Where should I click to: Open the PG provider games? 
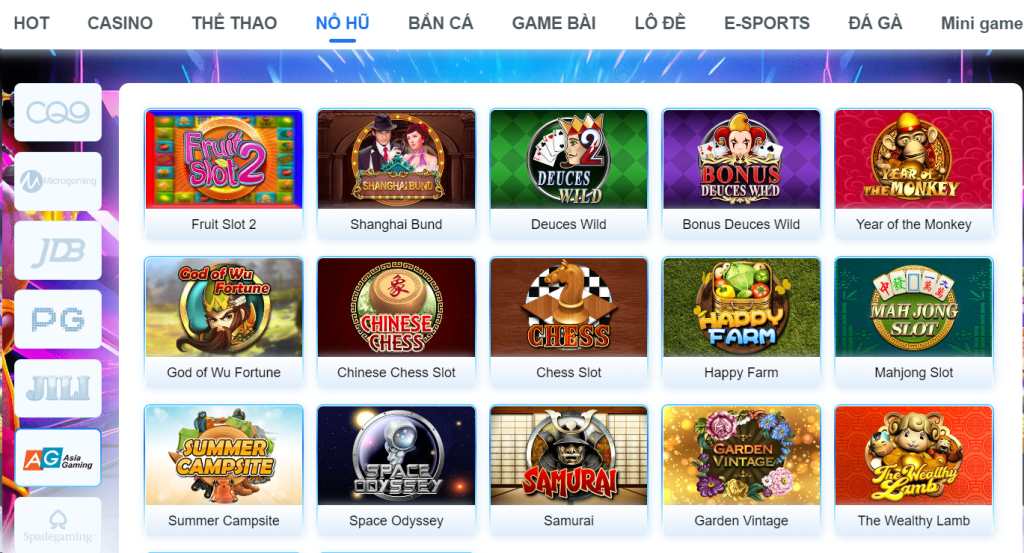[58, 319]
